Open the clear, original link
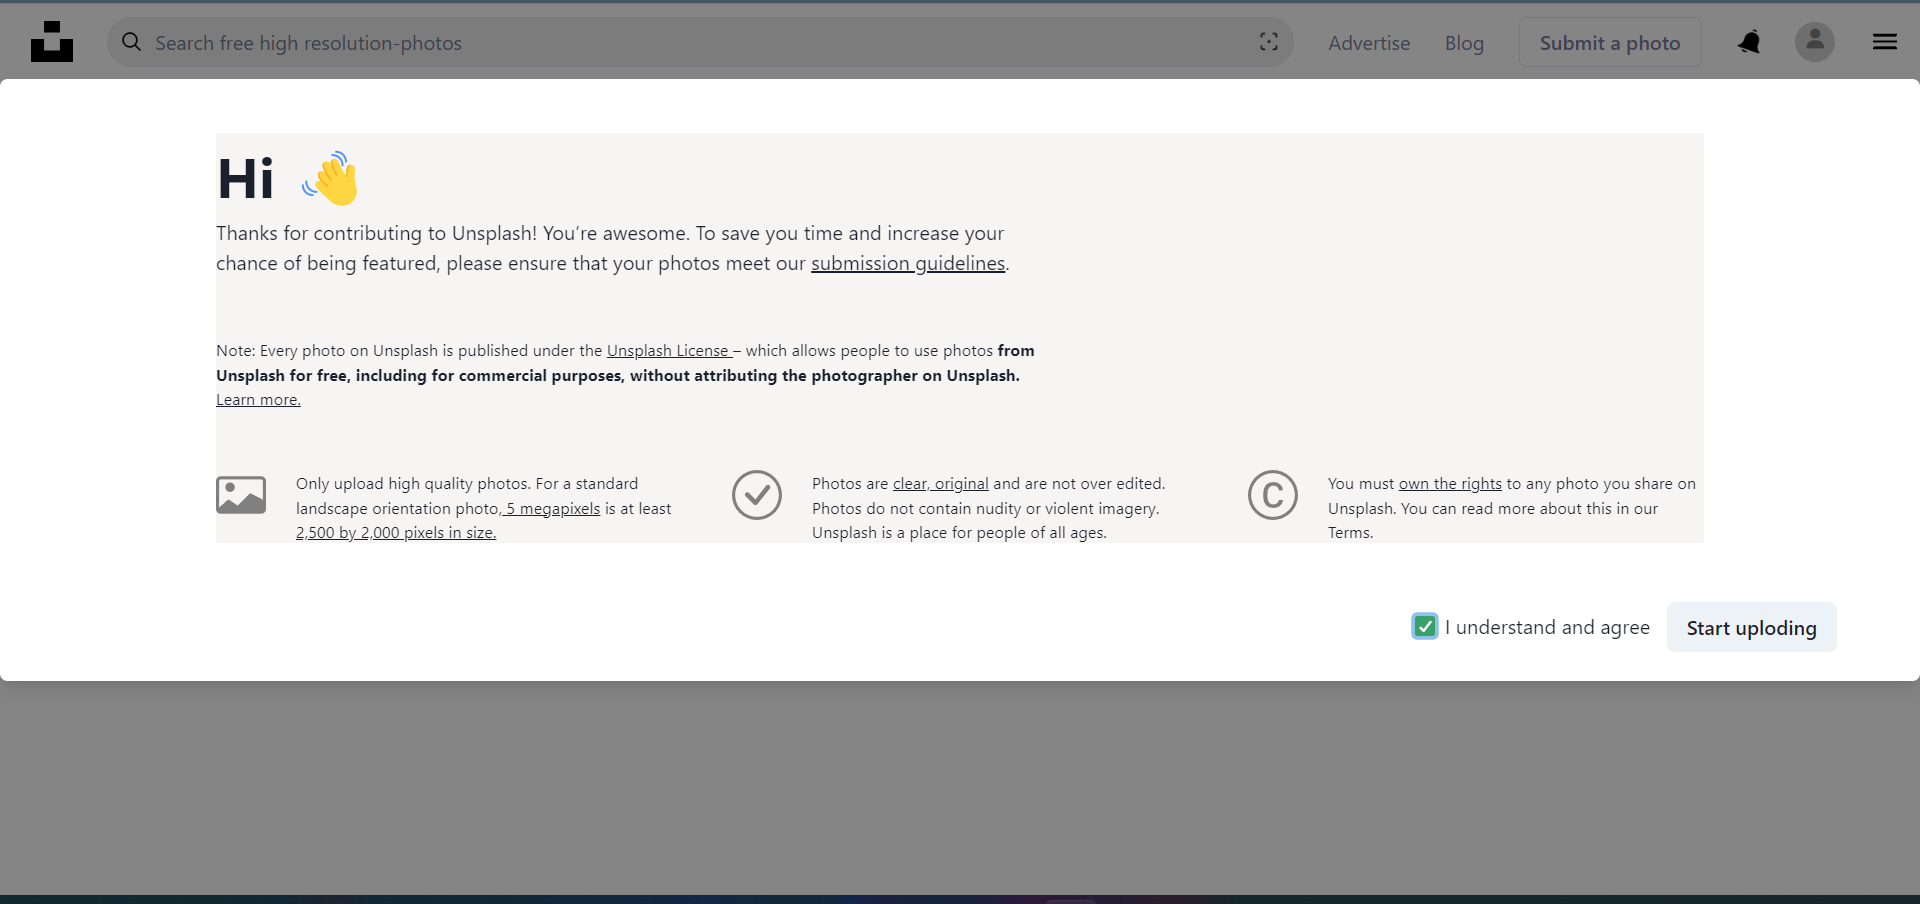Screen dimensions: 1920x904 tap(941, 484)
